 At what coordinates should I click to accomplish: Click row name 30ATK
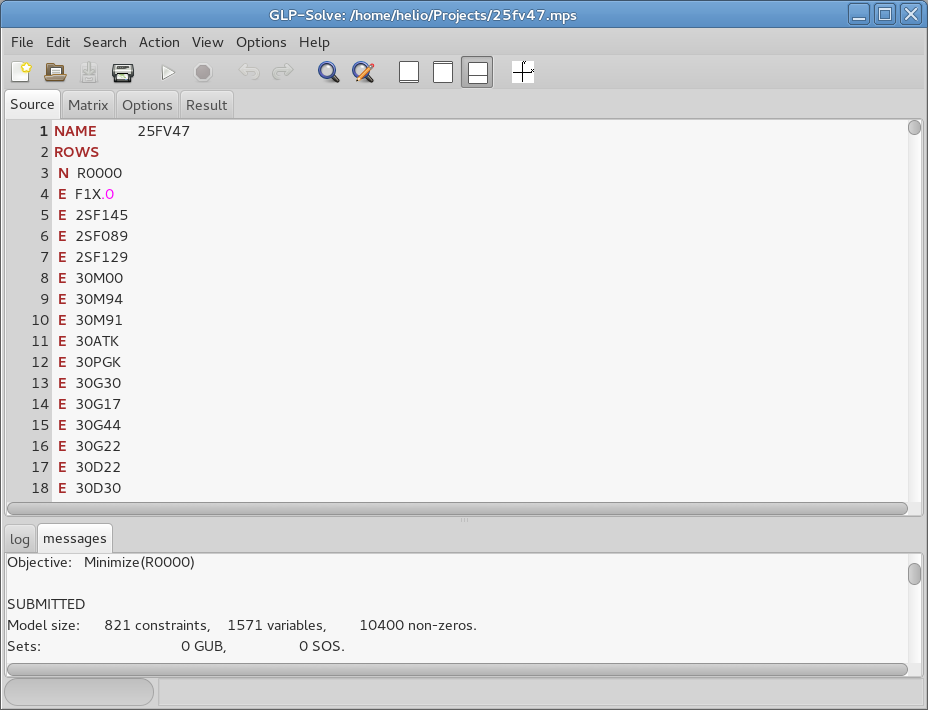pos(97,341)
